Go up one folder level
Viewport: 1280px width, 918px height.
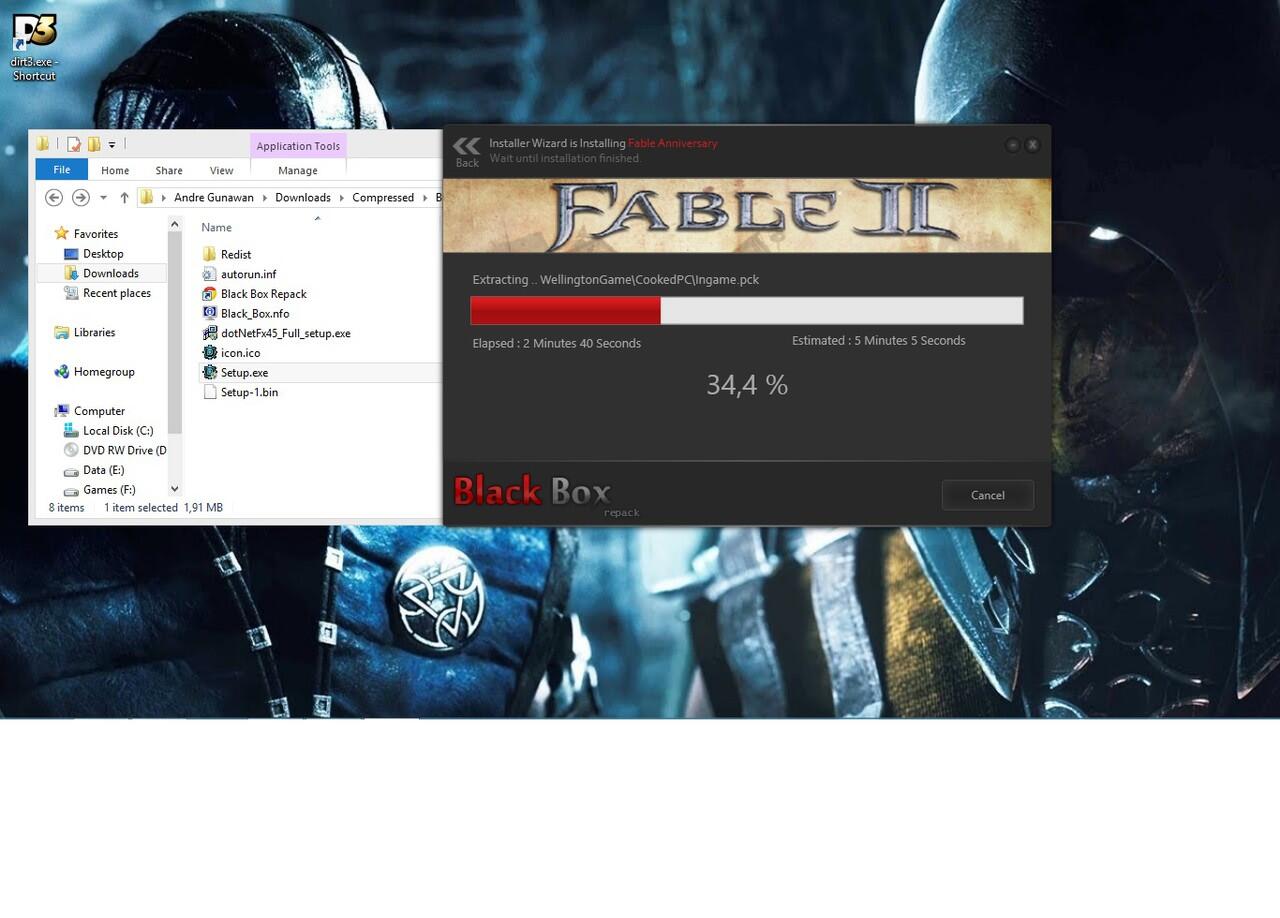[124, 198]
